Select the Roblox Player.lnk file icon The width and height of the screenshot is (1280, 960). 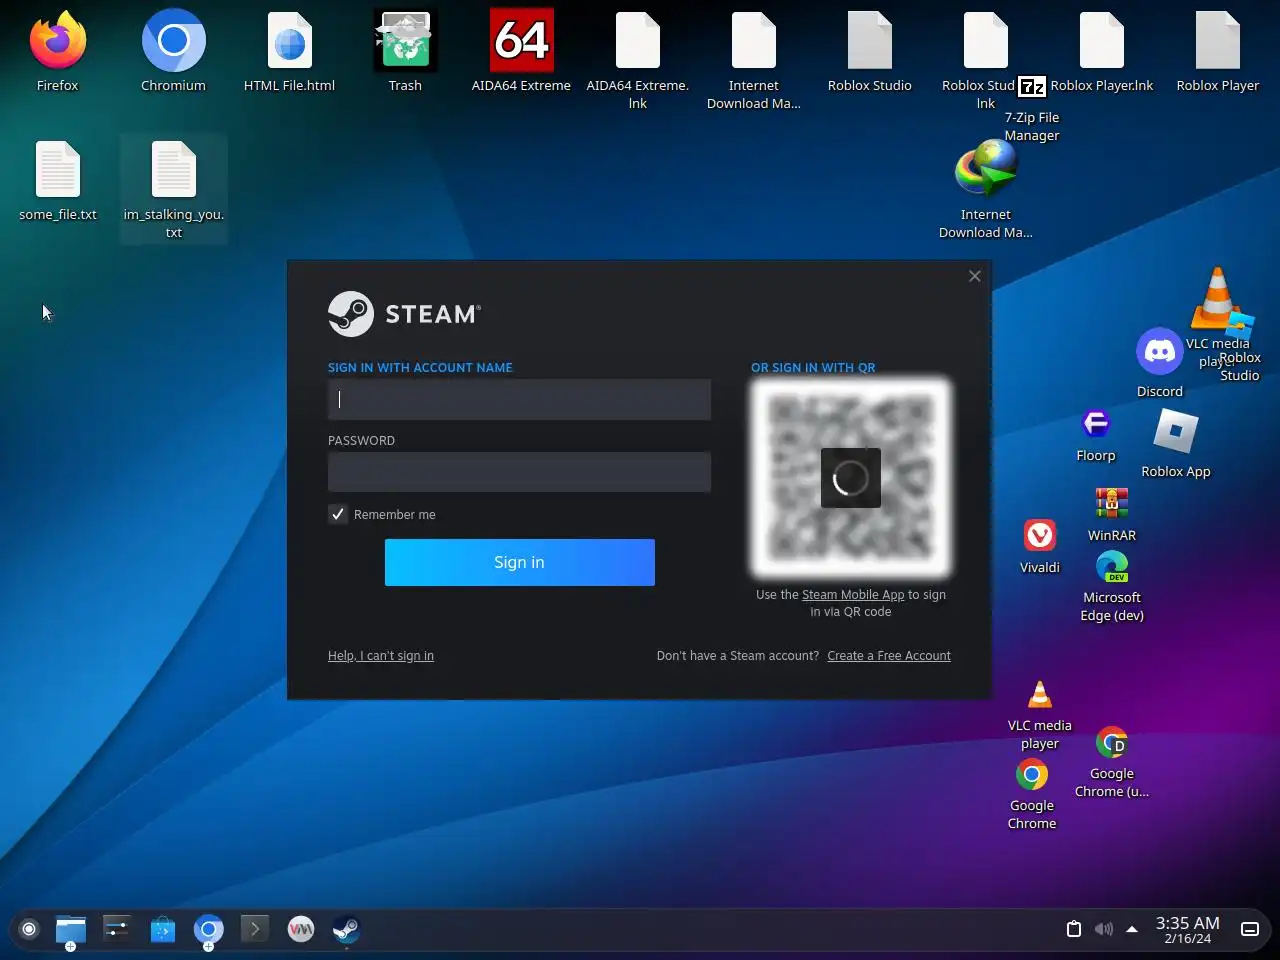1102,42
